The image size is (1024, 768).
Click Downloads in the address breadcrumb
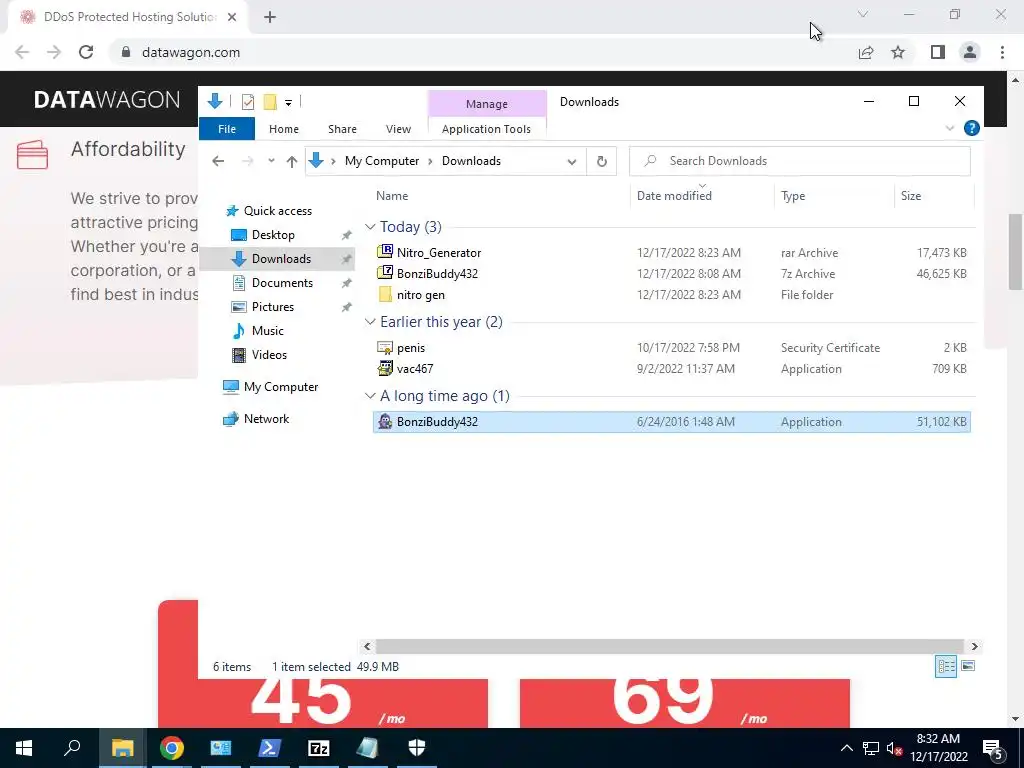click(x=471, y=161)
